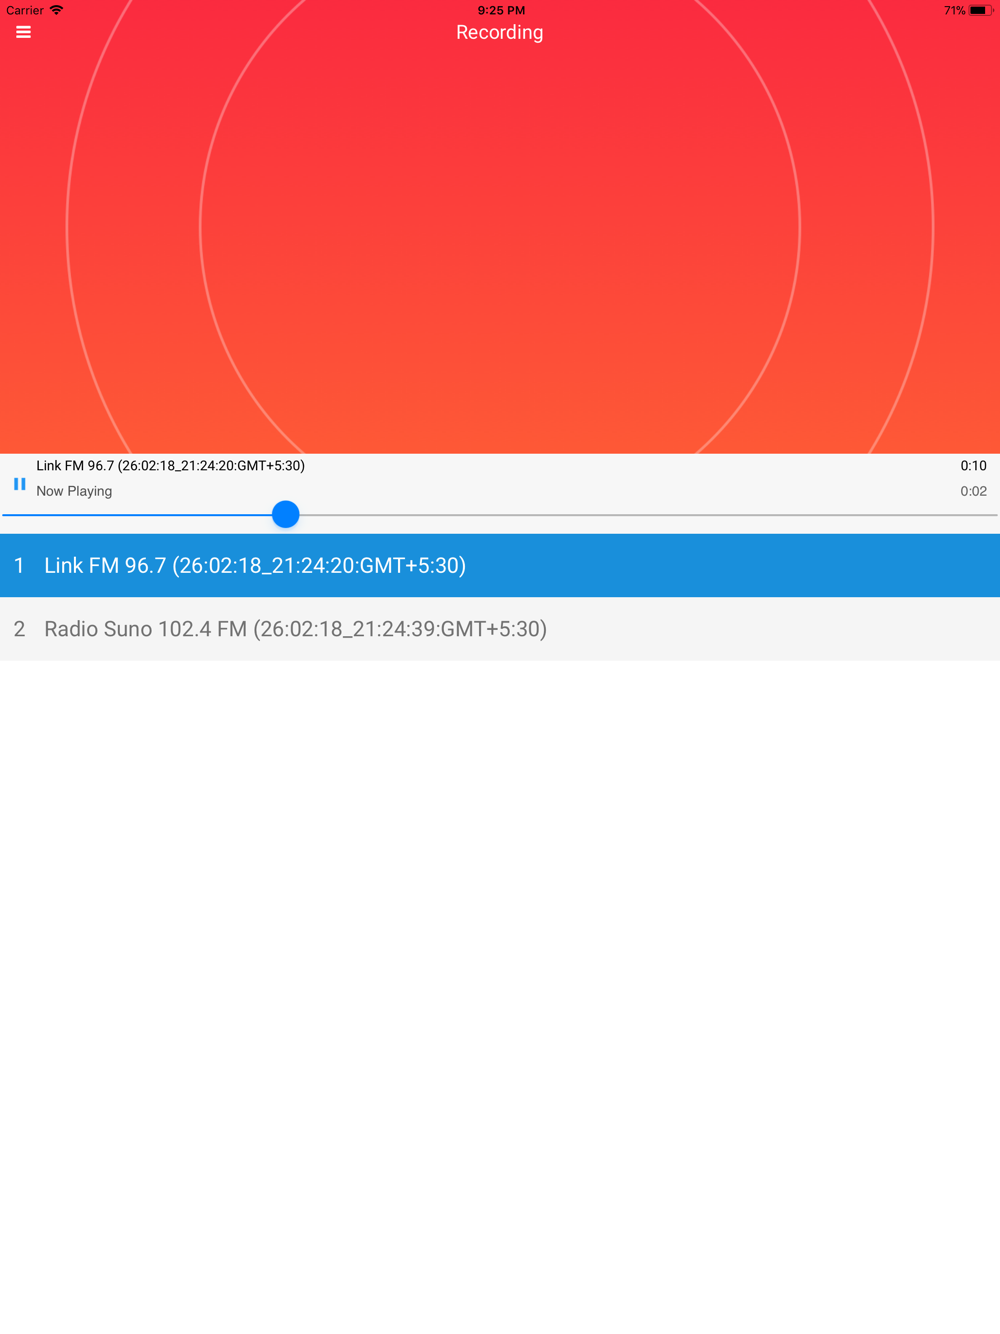Click the now-playing track title text
Viewport: 1000px width, 1334px height.
point(171,466)
